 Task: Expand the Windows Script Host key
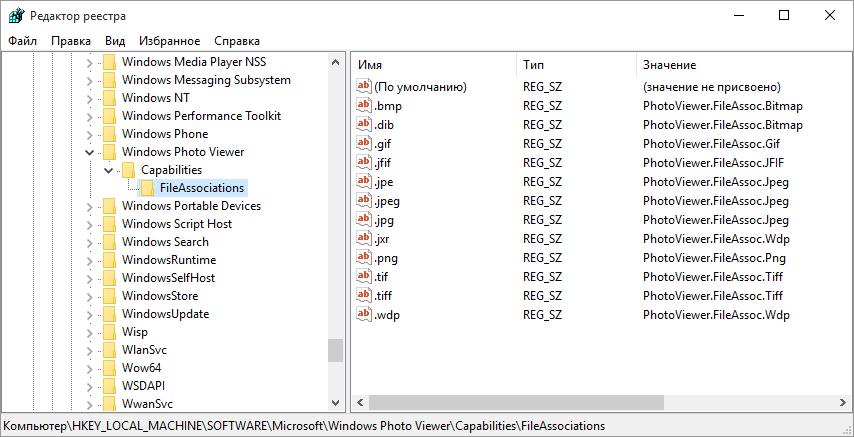90,224
